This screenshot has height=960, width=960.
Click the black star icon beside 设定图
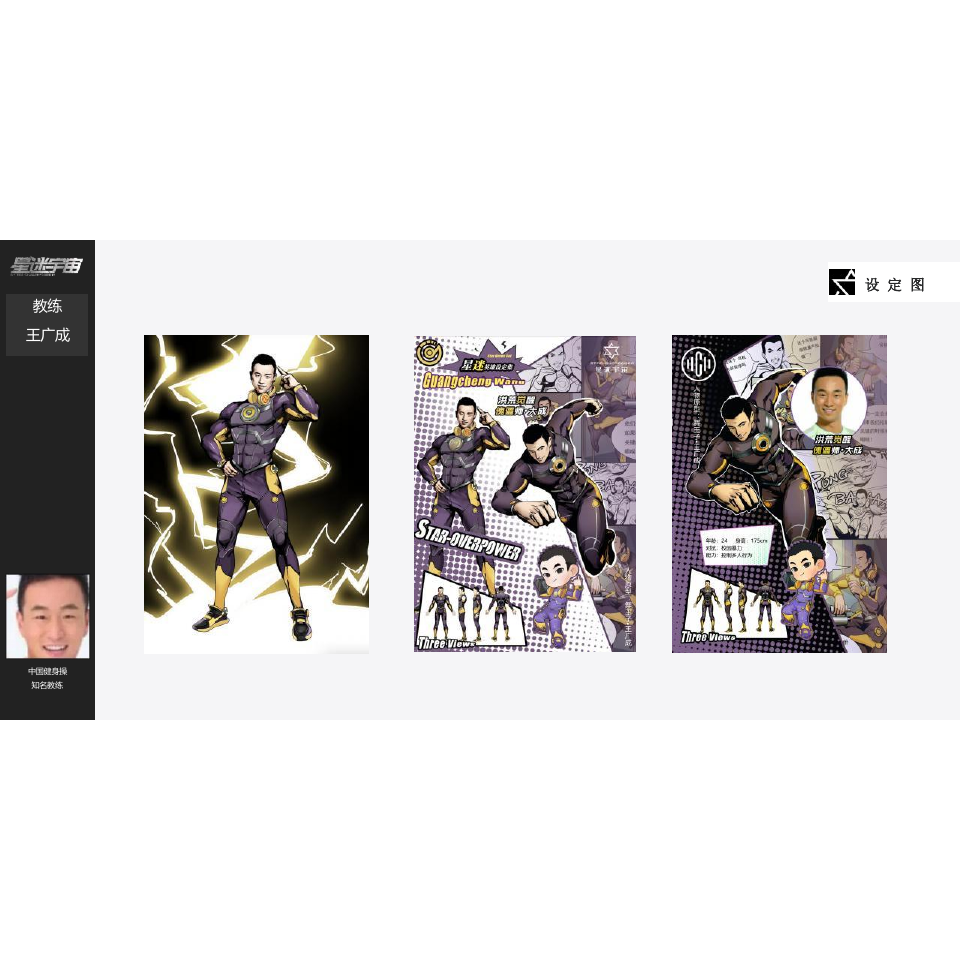842,282
